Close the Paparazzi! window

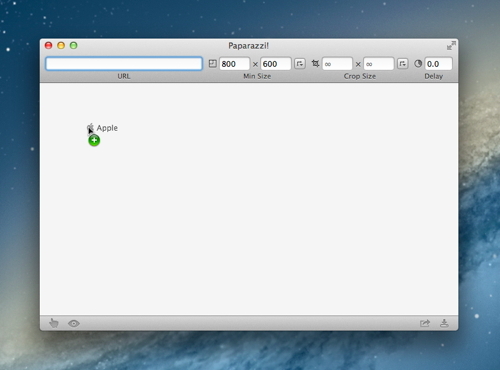[49, 45]
